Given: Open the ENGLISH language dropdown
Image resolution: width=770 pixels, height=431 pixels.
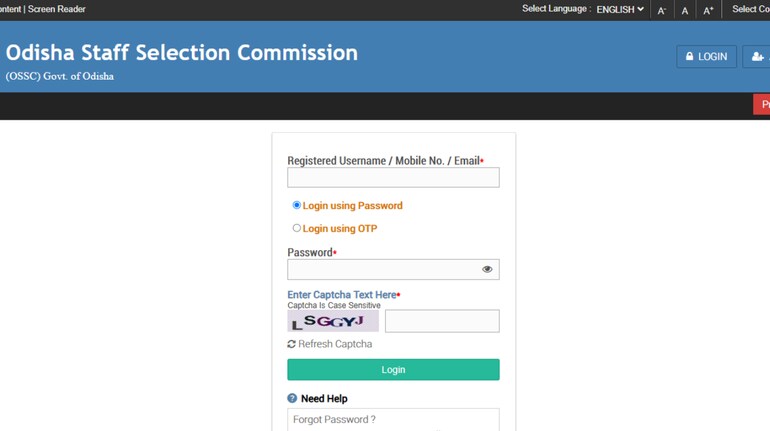Looking at the screenshot, I should [x=620, y=10].
